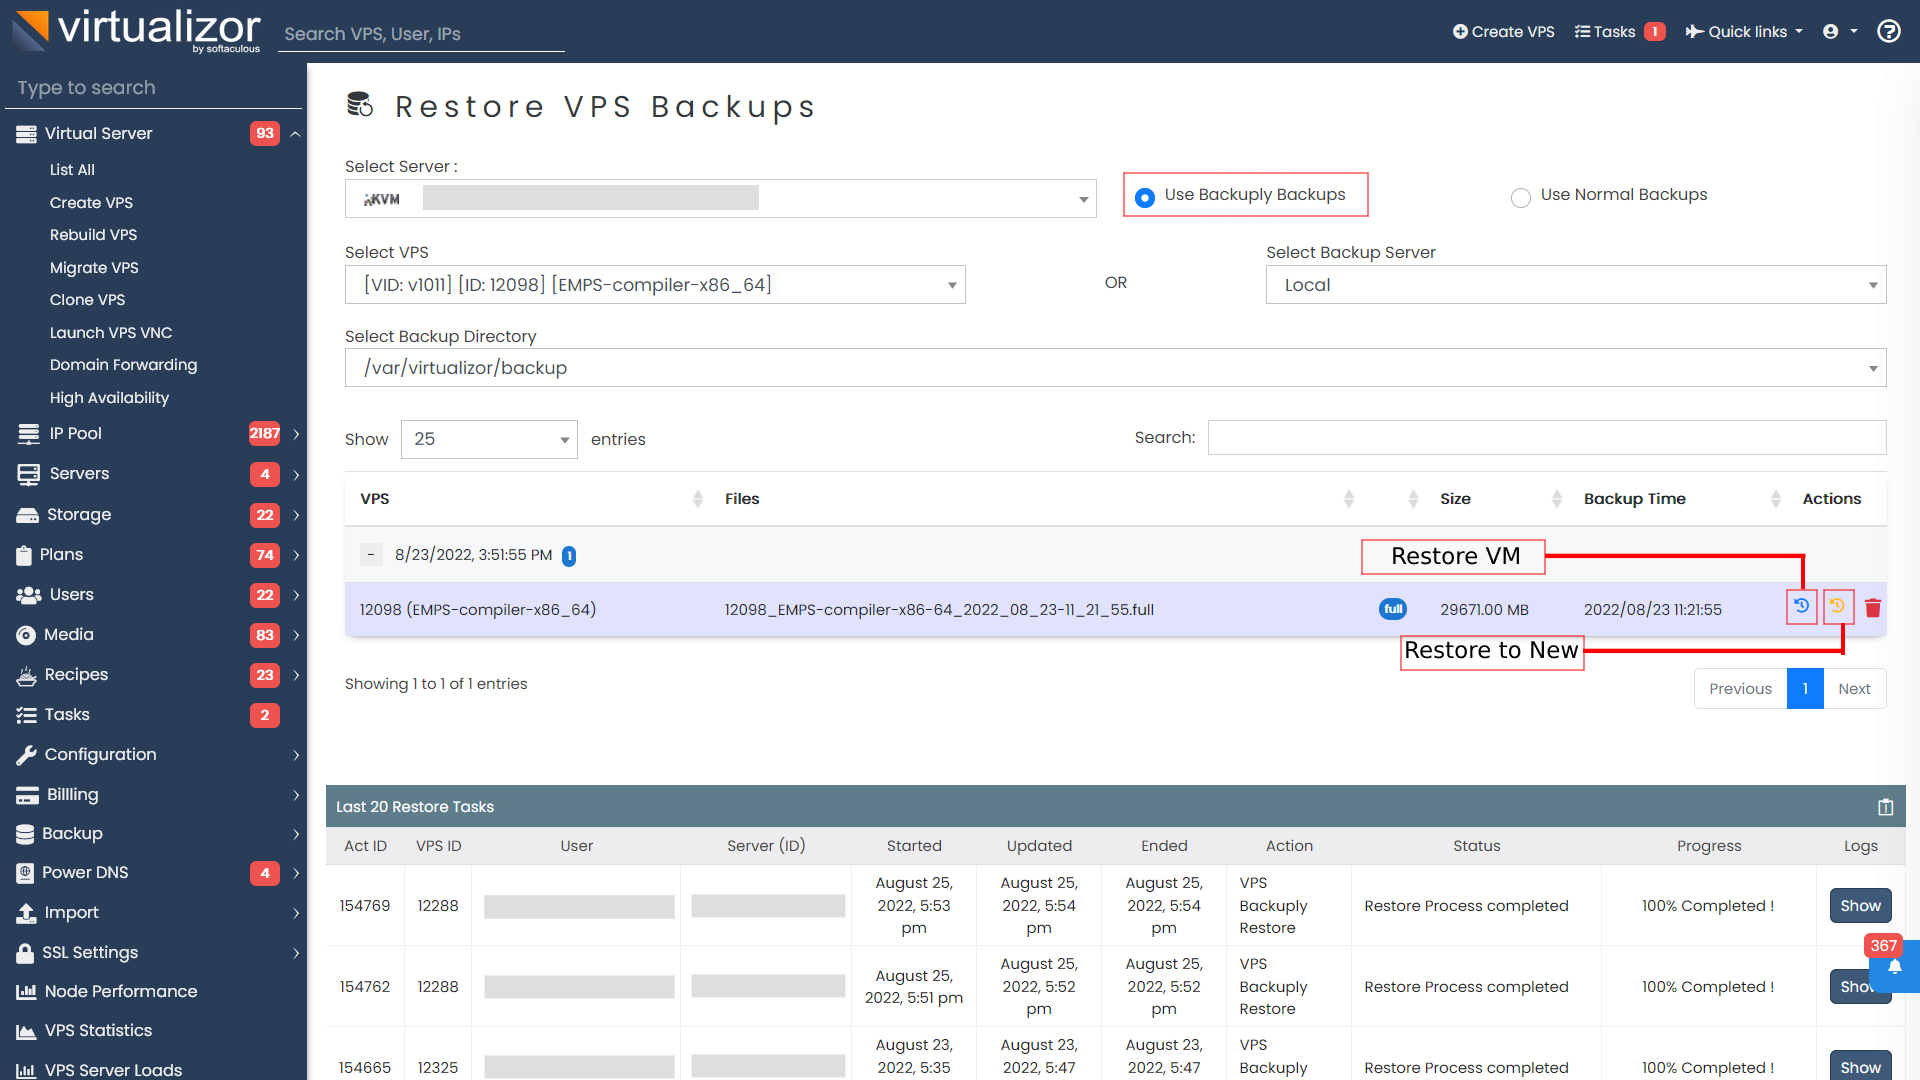Click the Power DNS sidebar icon
This screenshot has height=1080, width=1920.
[x=25, y=873]
